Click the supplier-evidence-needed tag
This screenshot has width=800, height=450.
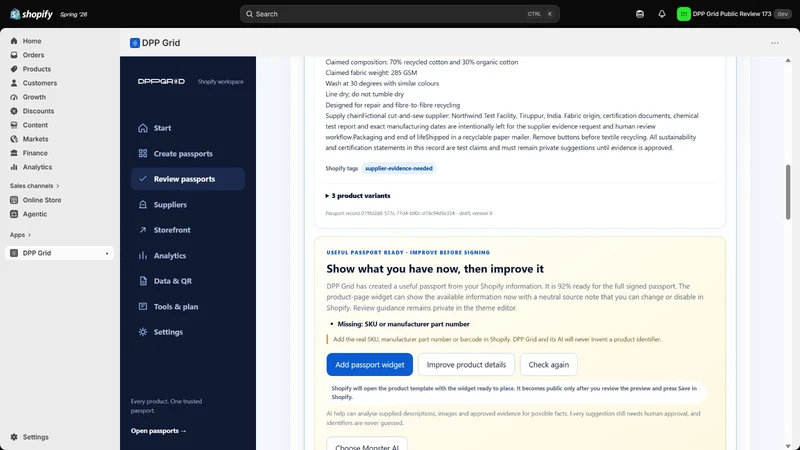[398, 168]
